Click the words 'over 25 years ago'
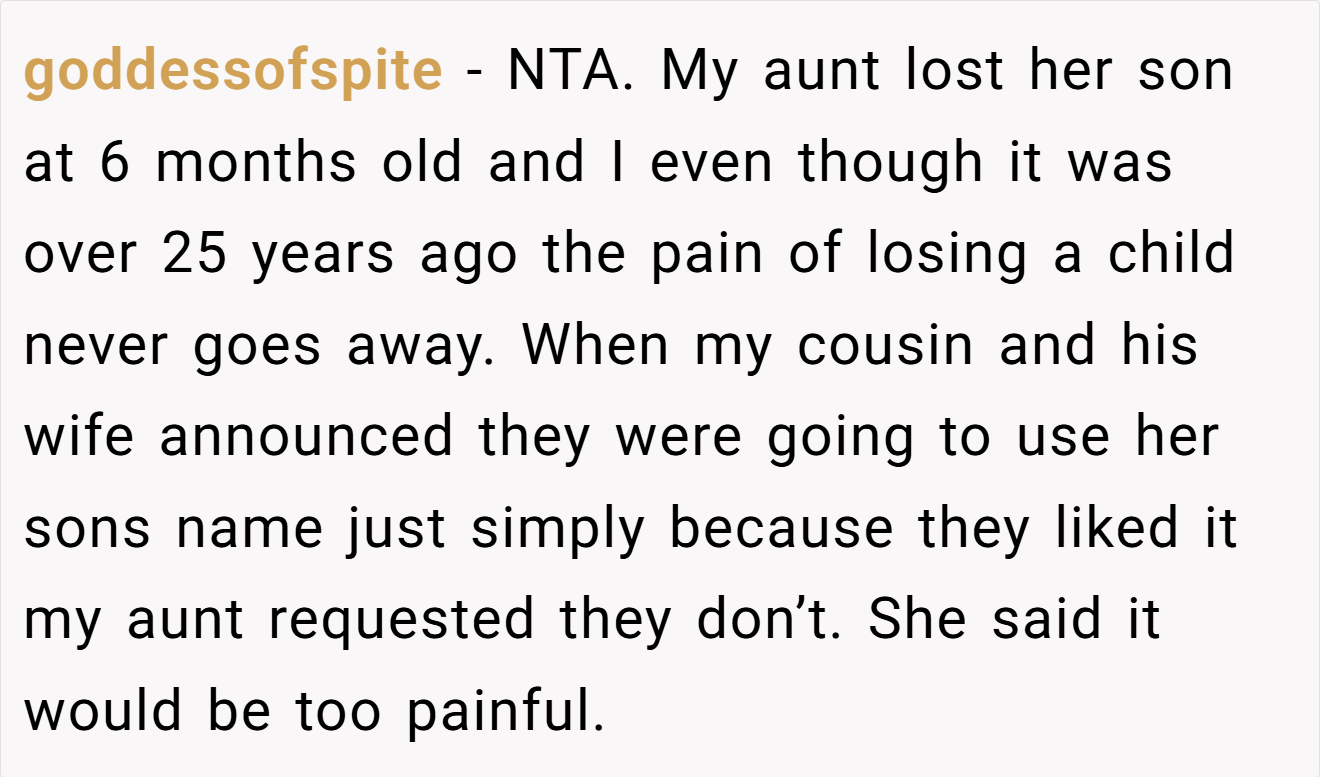This screenshot has height=777, width=1320. [270, 254]
